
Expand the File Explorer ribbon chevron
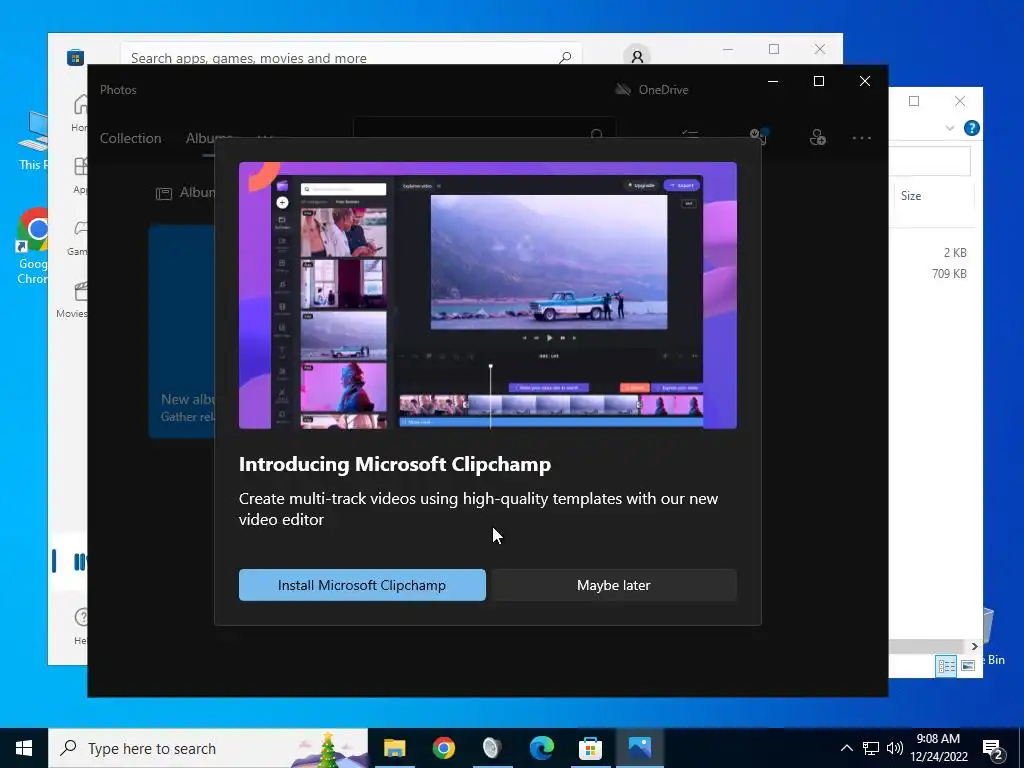pyautogui.click(x=949, y=128)
